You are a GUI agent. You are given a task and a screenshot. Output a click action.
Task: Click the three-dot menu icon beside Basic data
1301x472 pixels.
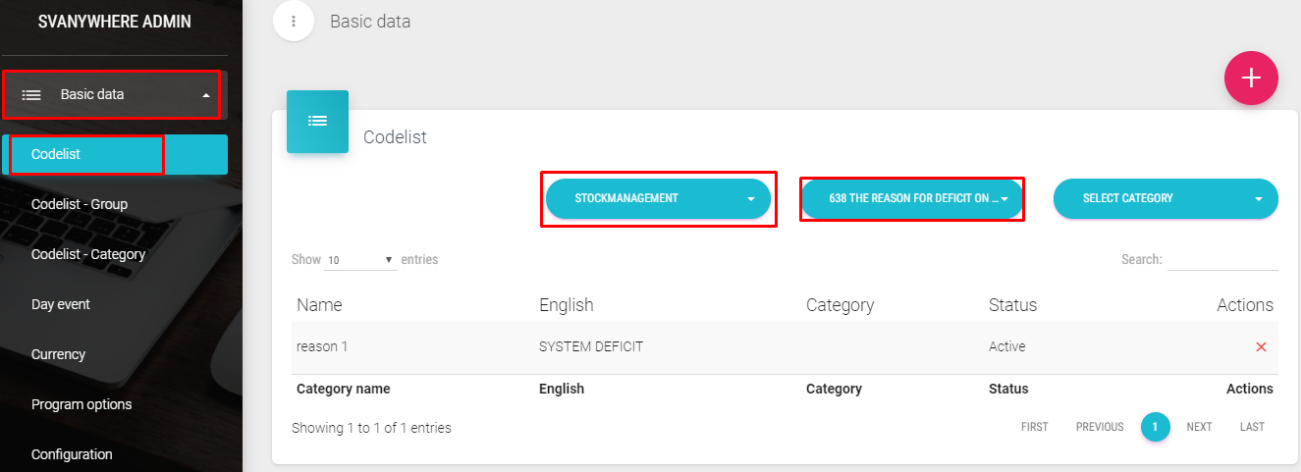(293, 21)
